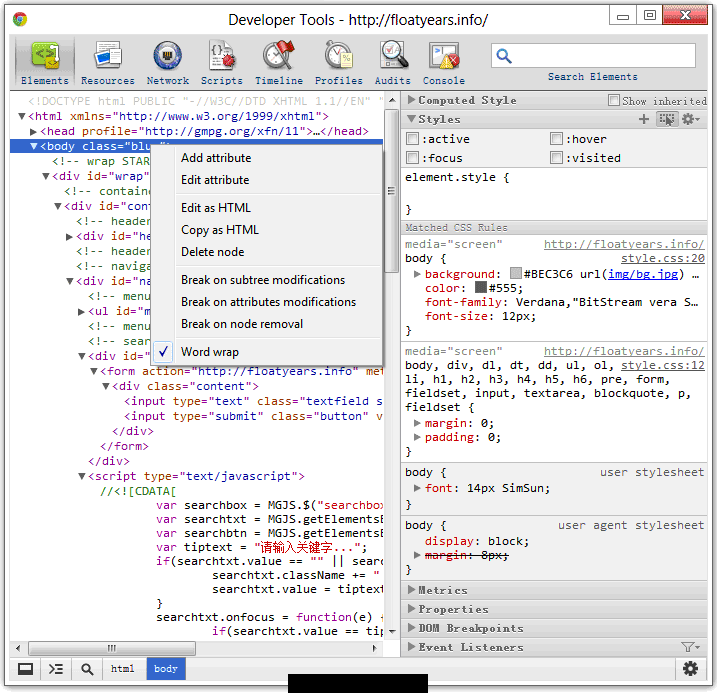Click the horizontal scrollbar thumb in DOM tree
This screenshot has height=693, width=717.
(112, 648)
